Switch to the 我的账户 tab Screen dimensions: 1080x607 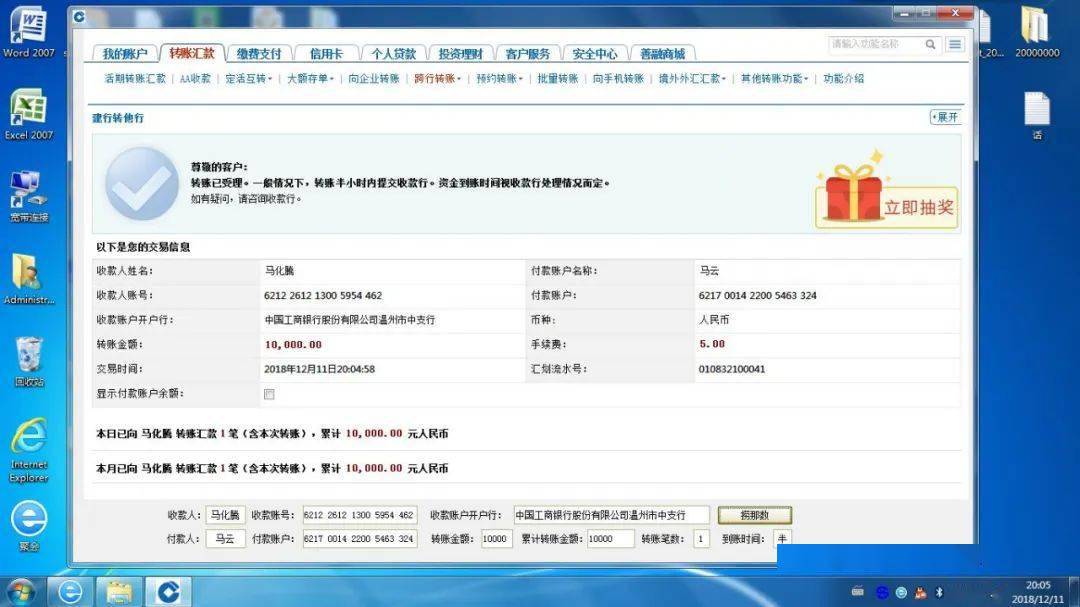124,54
